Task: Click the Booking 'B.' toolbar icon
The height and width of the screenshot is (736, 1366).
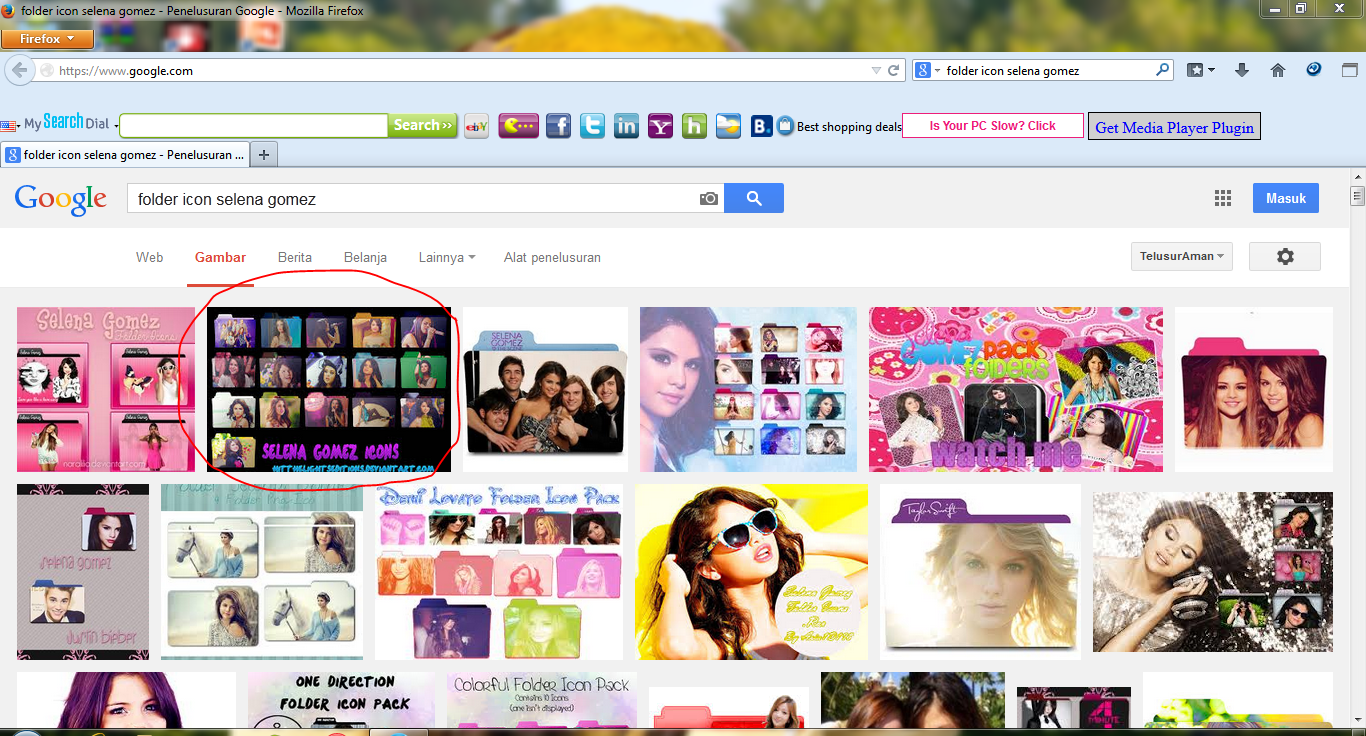Action: [761, 126]
